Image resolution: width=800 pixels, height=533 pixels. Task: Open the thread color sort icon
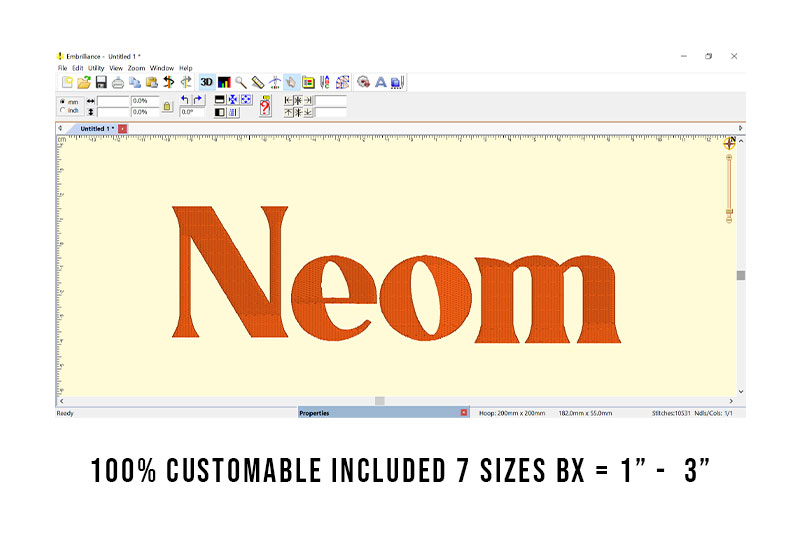coord(325,82)
